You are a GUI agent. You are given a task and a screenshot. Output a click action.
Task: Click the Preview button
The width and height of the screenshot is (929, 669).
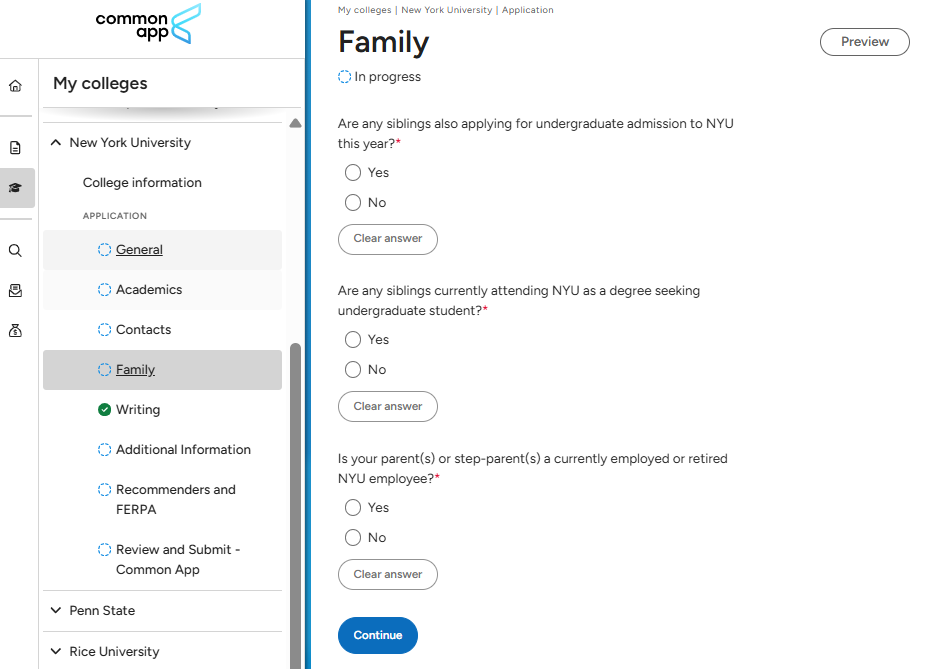(864, 42)
